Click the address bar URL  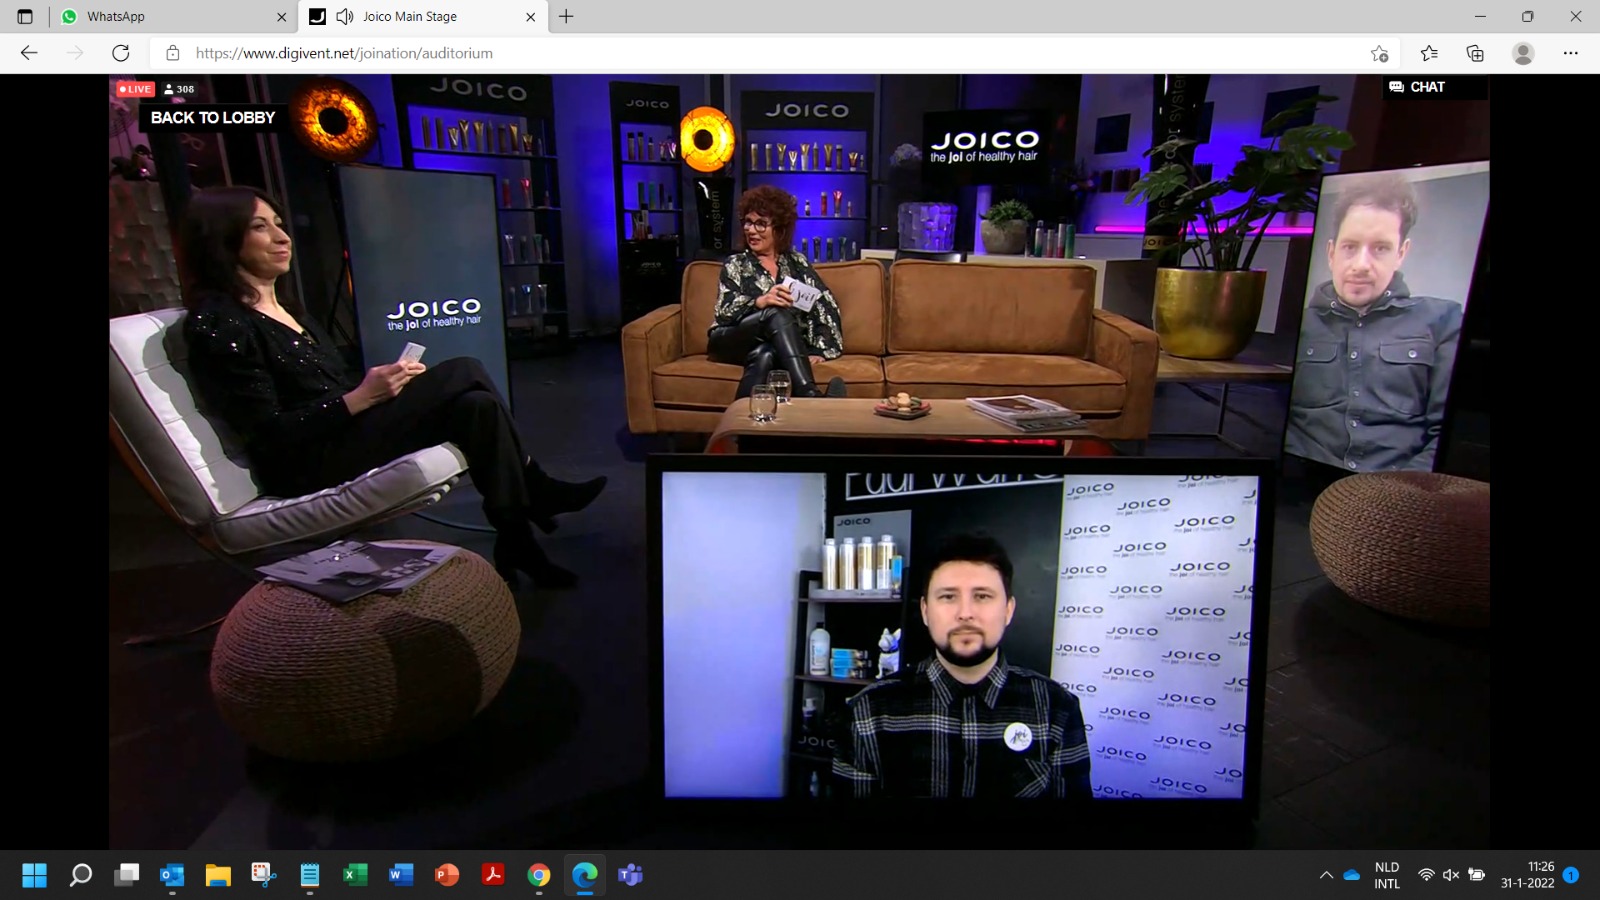tap(344, 53)
